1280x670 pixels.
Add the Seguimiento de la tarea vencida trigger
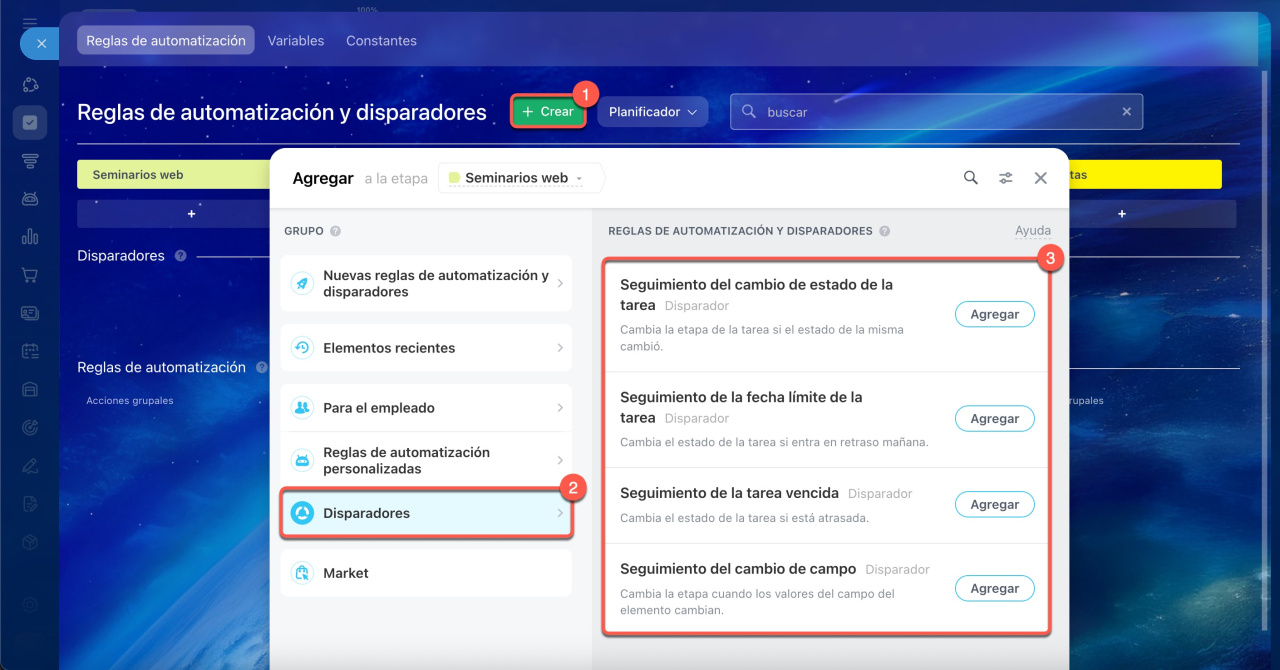point(994,505)
